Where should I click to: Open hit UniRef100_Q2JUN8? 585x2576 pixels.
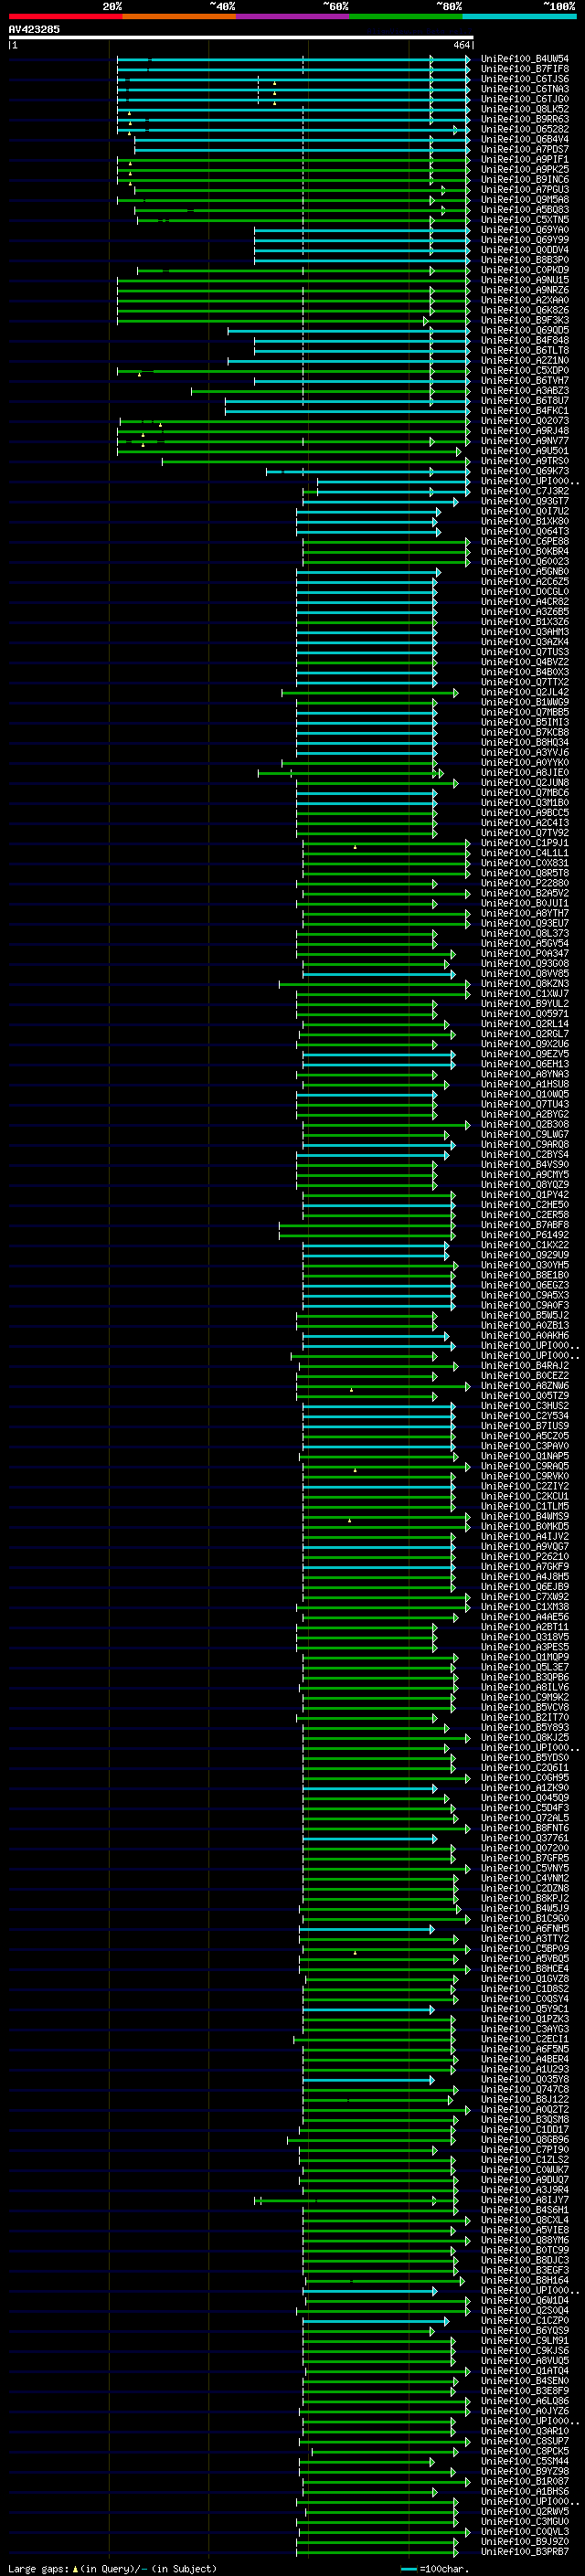click(525, 783)
